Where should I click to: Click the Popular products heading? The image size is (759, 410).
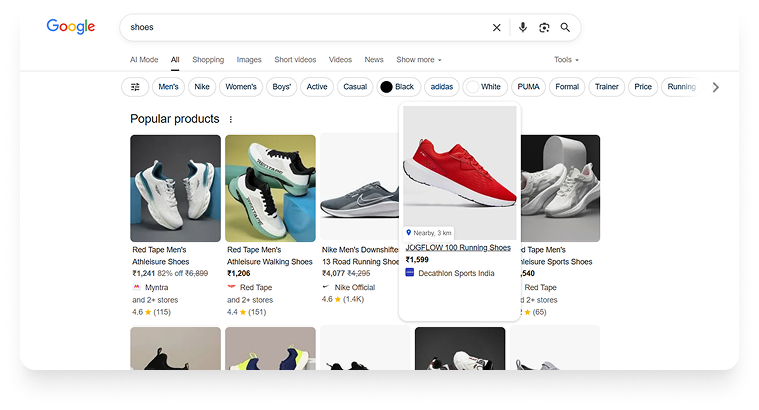175,119
